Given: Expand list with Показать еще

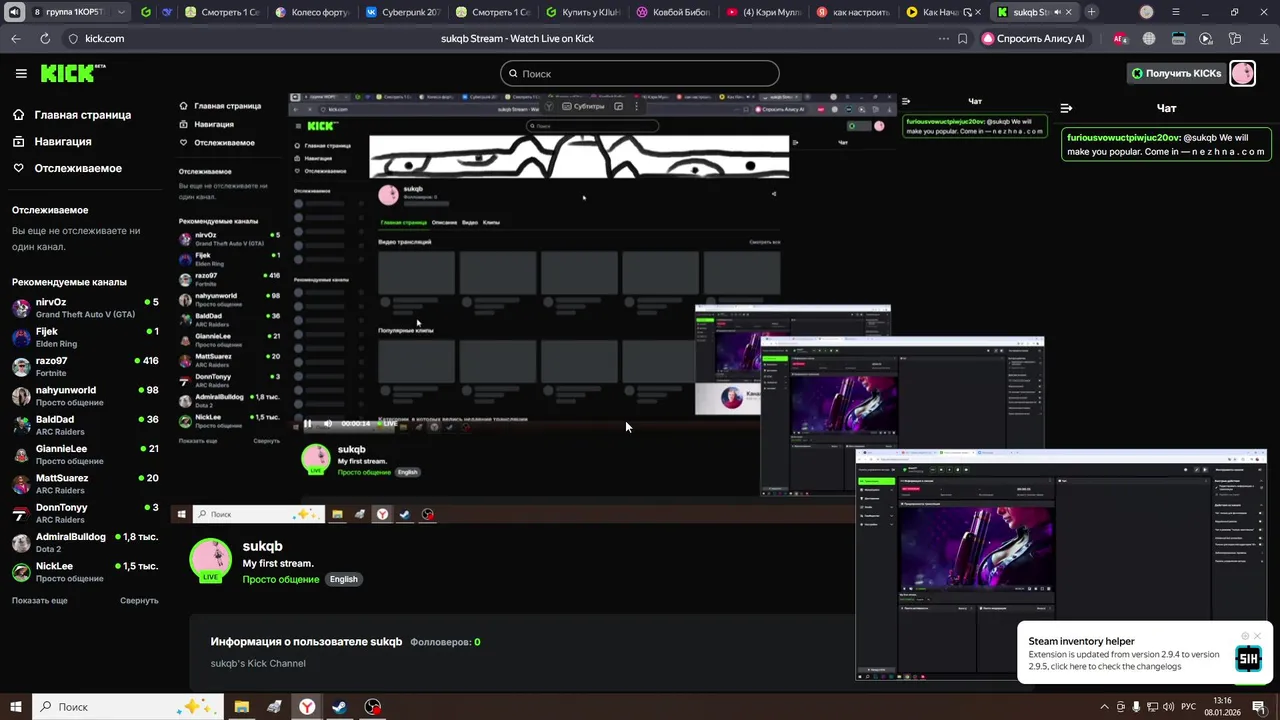Looking at the screenshot, I should [40, 600].
